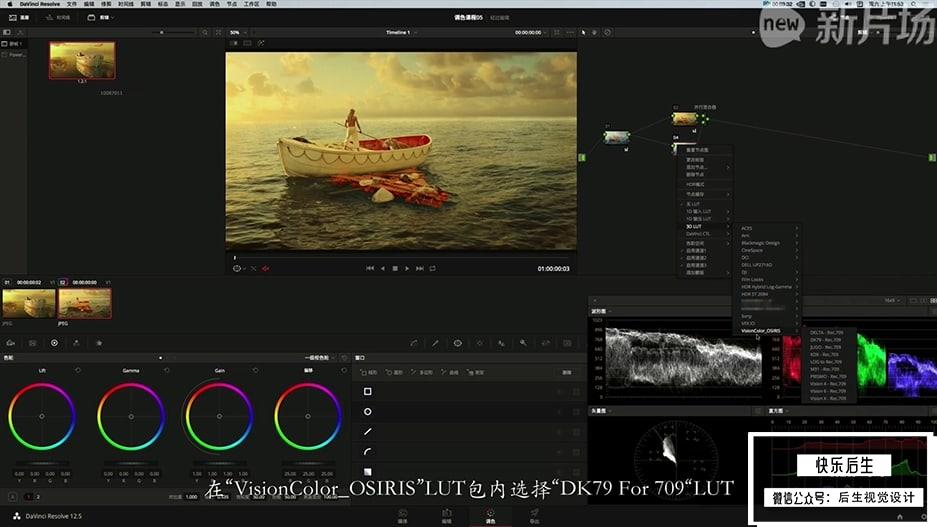The image size is (937, 527).
Task: Open the 波形图 scope type dropdown
Action: pos(601,311)
